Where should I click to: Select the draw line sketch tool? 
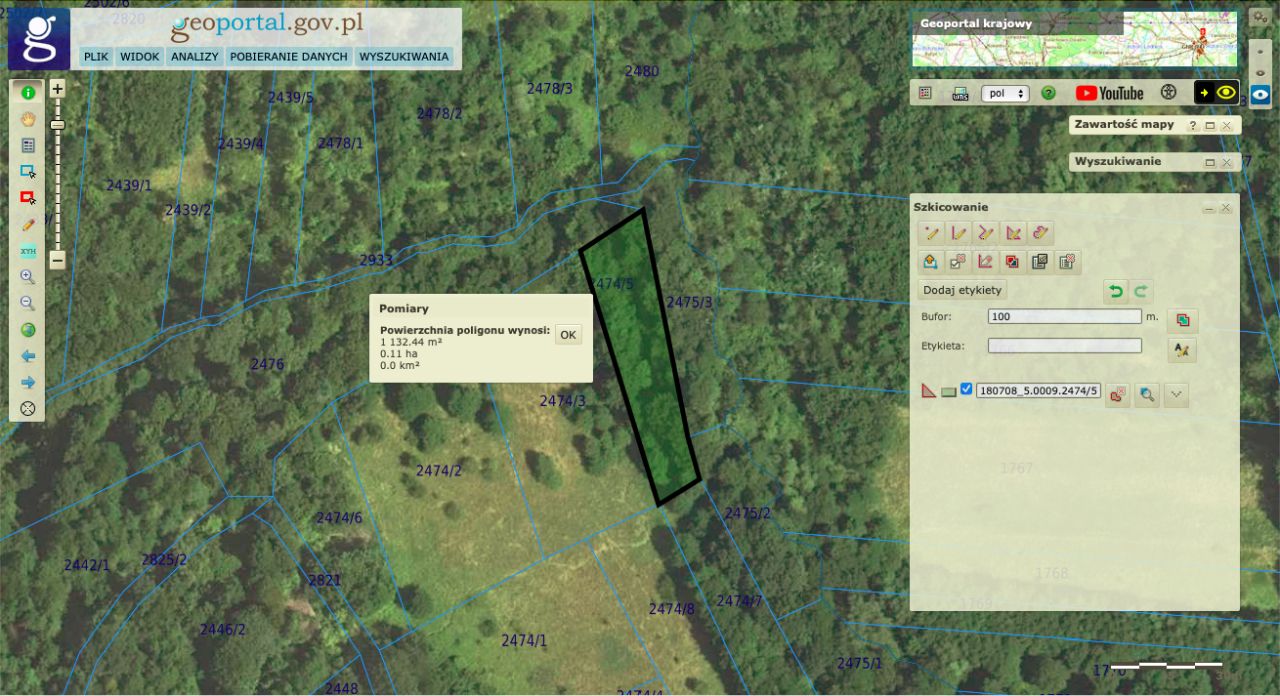(959, 233)
